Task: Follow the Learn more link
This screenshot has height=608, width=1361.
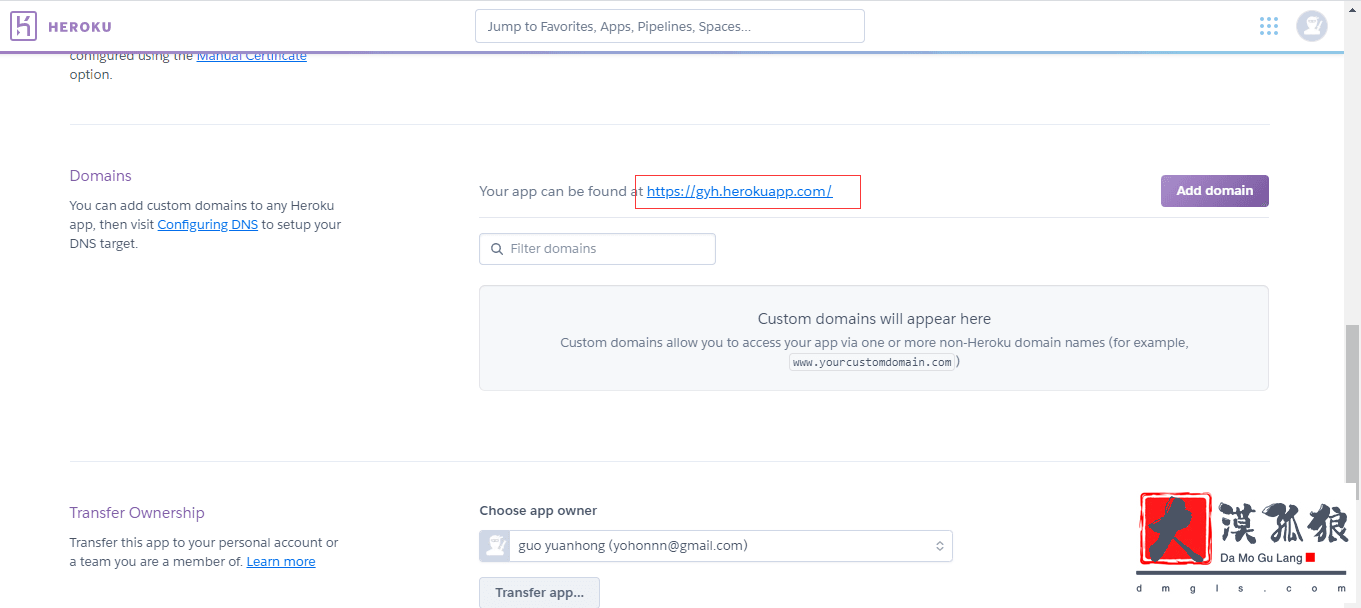Action: click(x=281, y=562)
